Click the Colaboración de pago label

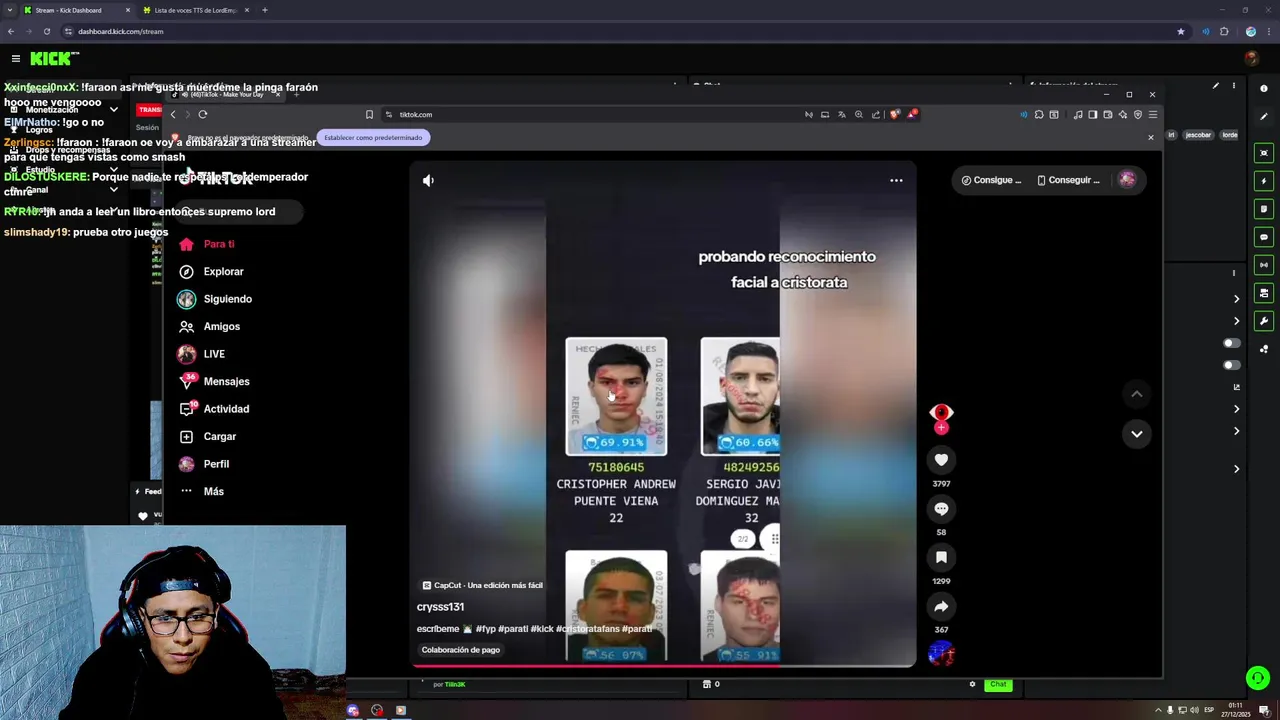pyautogui.click(x=460, y=650)
